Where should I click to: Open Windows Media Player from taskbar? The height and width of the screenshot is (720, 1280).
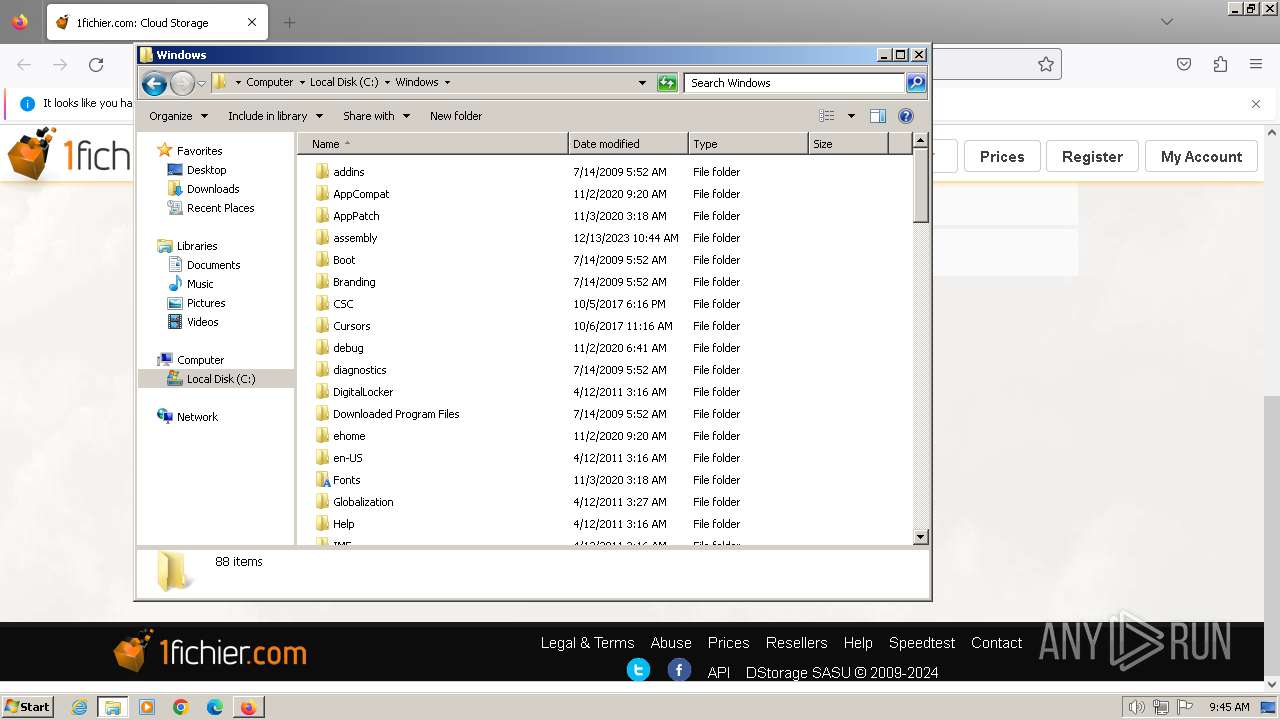[x=147, y=707]
